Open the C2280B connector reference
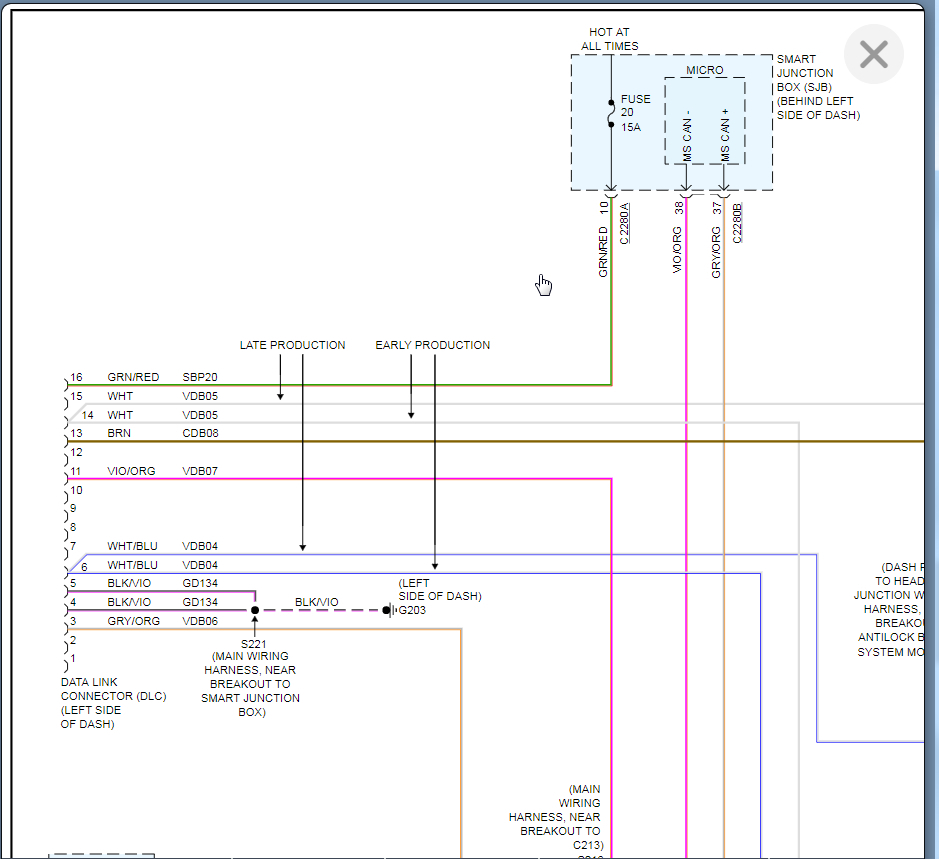The height and width of the screenshot is (859, 939). pyautogui.click(x=737, y=224)
